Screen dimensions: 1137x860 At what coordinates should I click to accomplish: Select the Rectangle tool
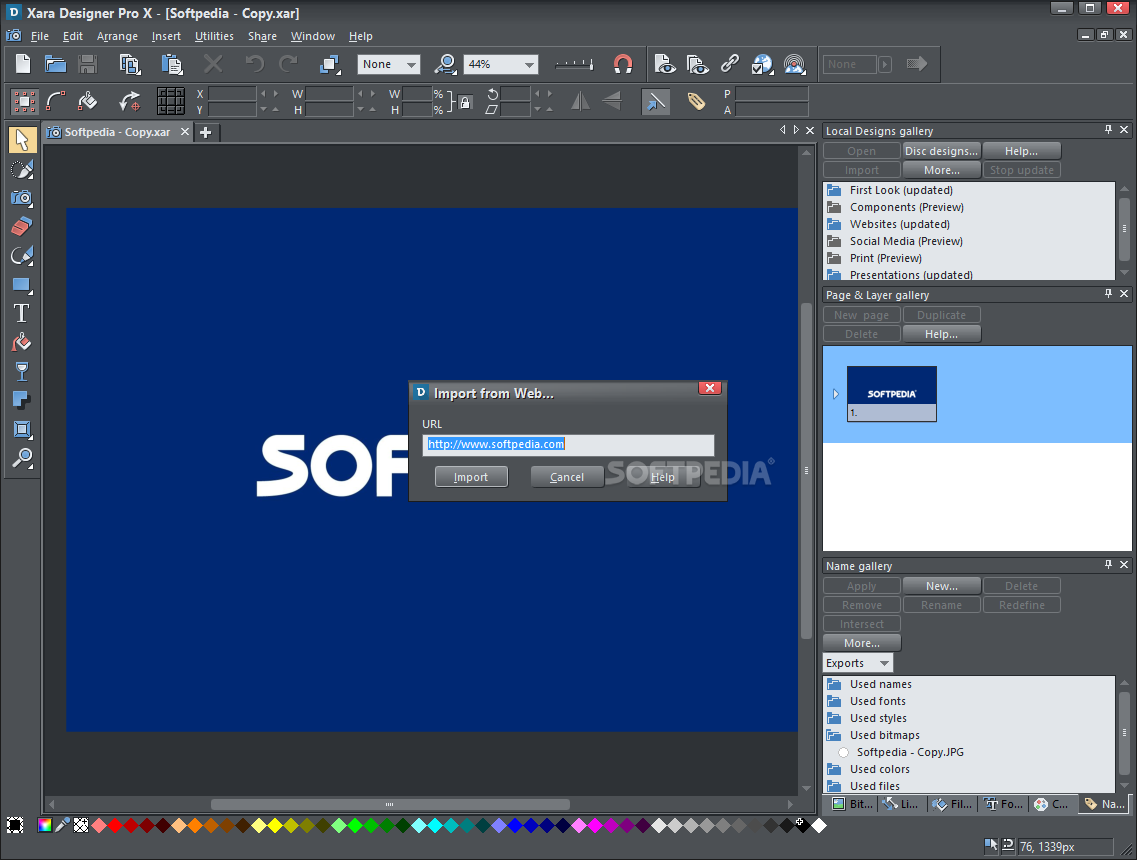point(22,284)
